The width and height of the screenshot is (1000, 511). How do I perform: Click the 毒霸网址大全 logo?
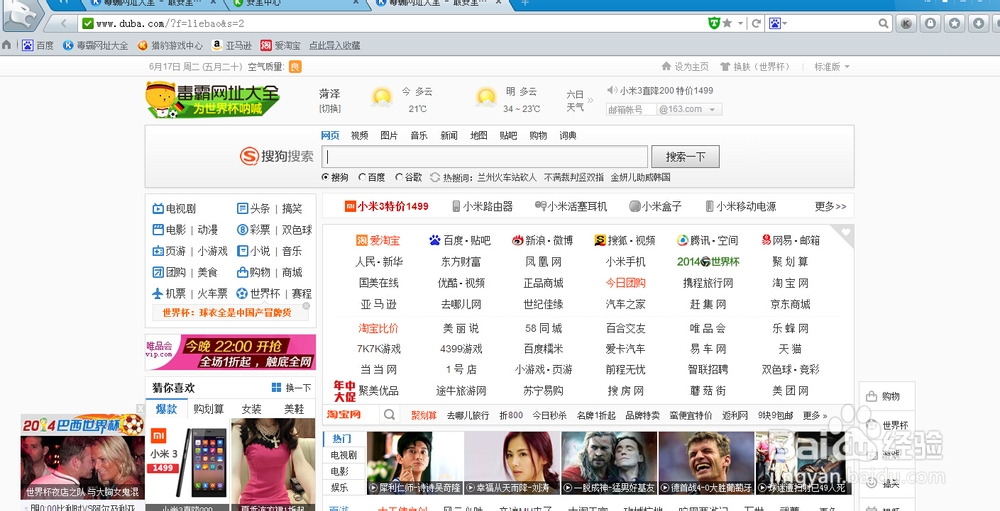[x=213, y=100]
